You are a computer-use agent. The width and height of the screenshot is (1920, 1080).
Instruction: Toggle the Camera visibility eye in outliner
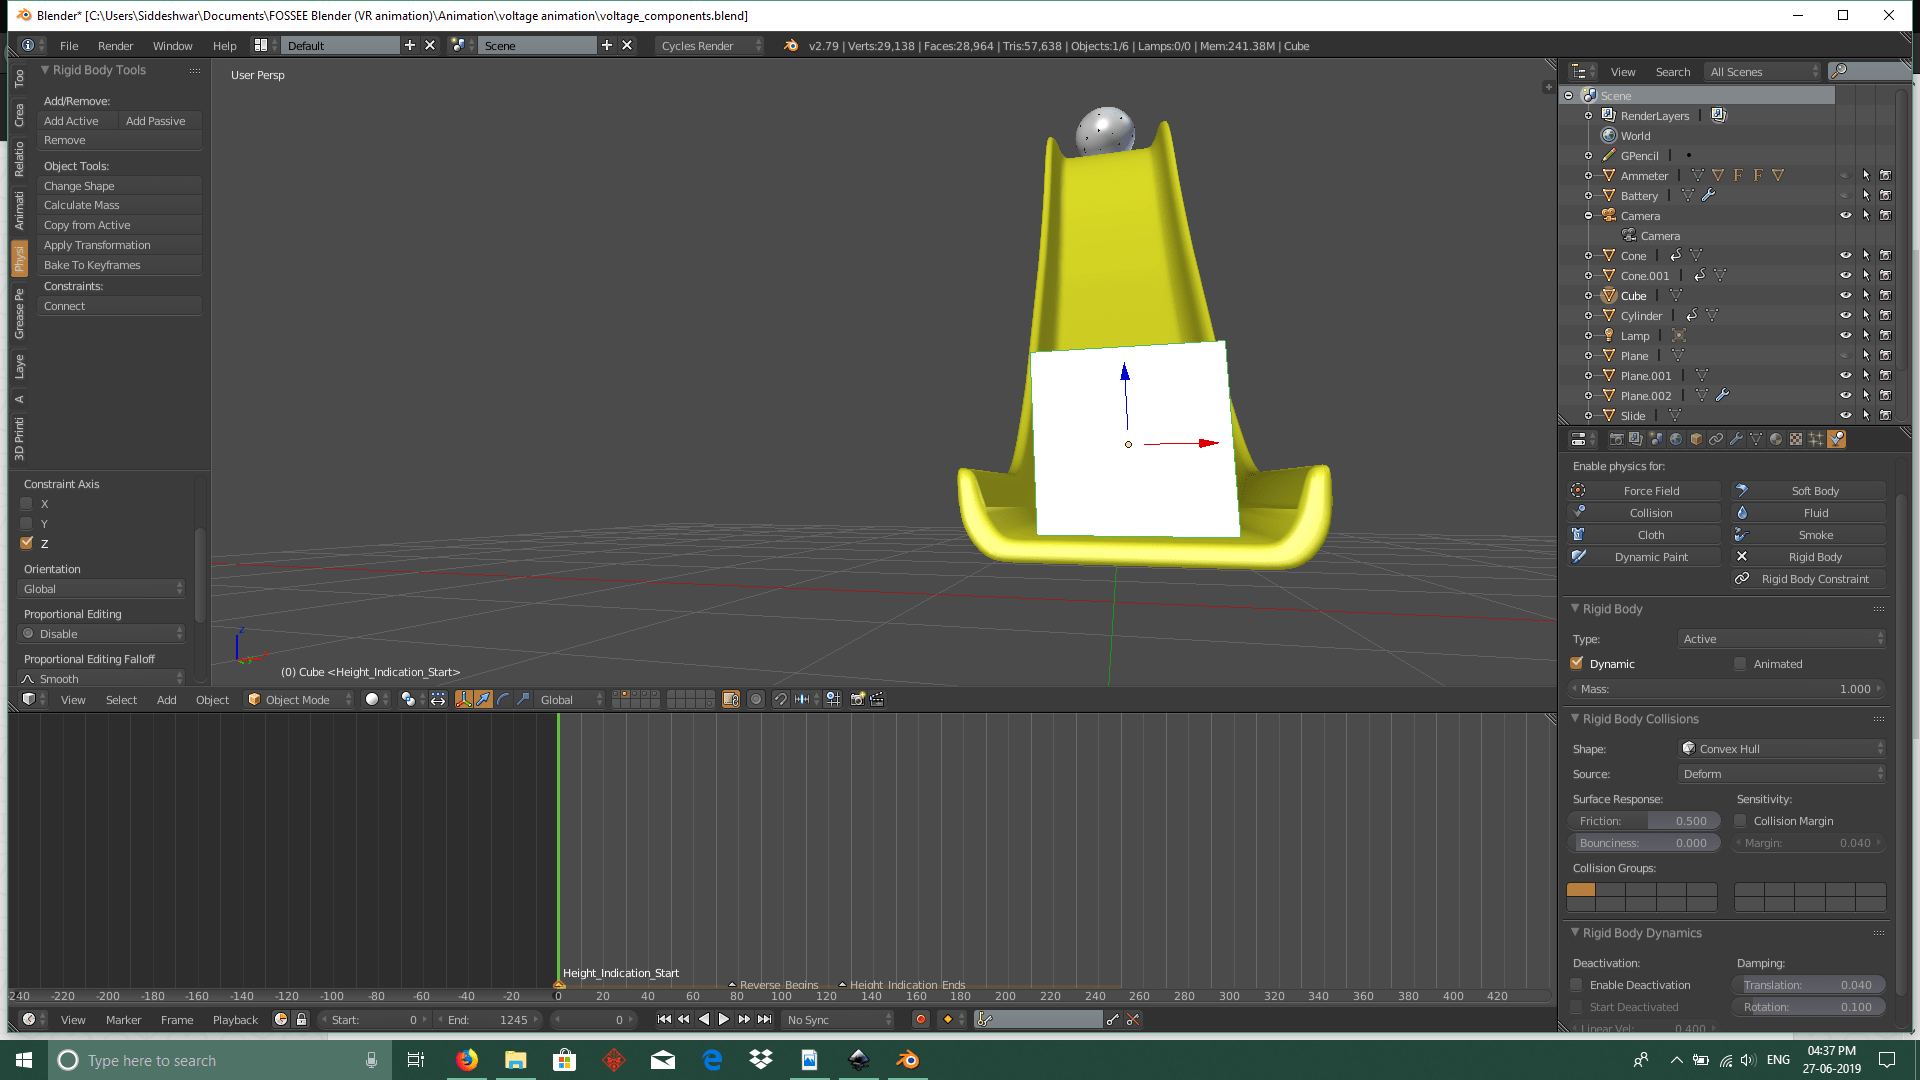(1845, 215)
